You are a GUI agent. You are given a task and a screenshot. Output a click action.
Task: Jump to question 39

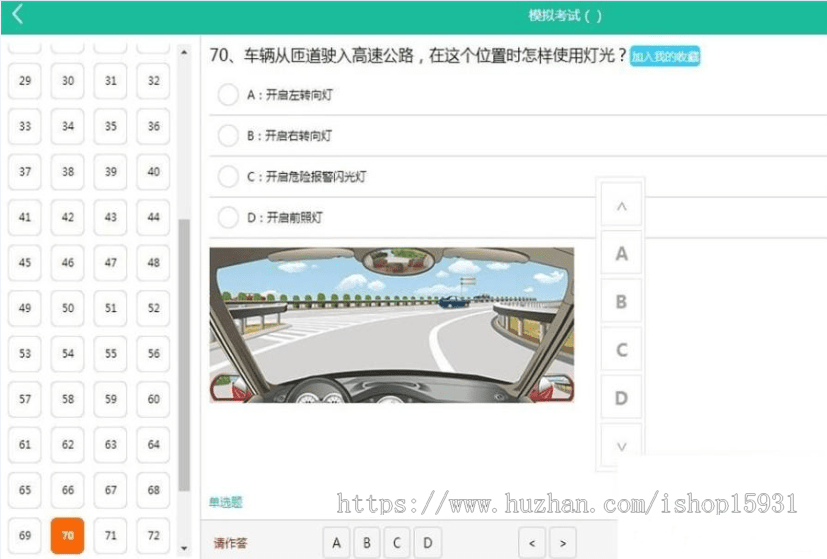110,171
